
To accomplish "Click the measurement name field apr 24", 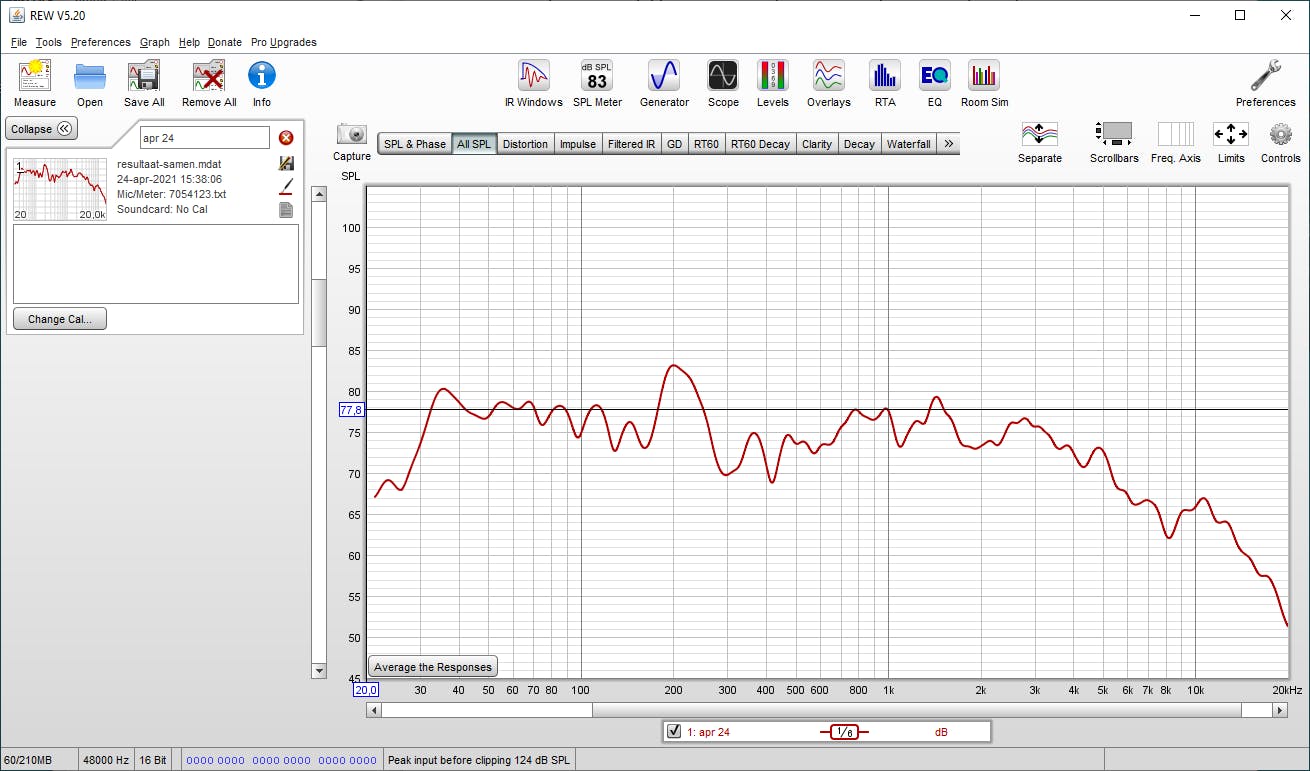I will tap(204, 138).
